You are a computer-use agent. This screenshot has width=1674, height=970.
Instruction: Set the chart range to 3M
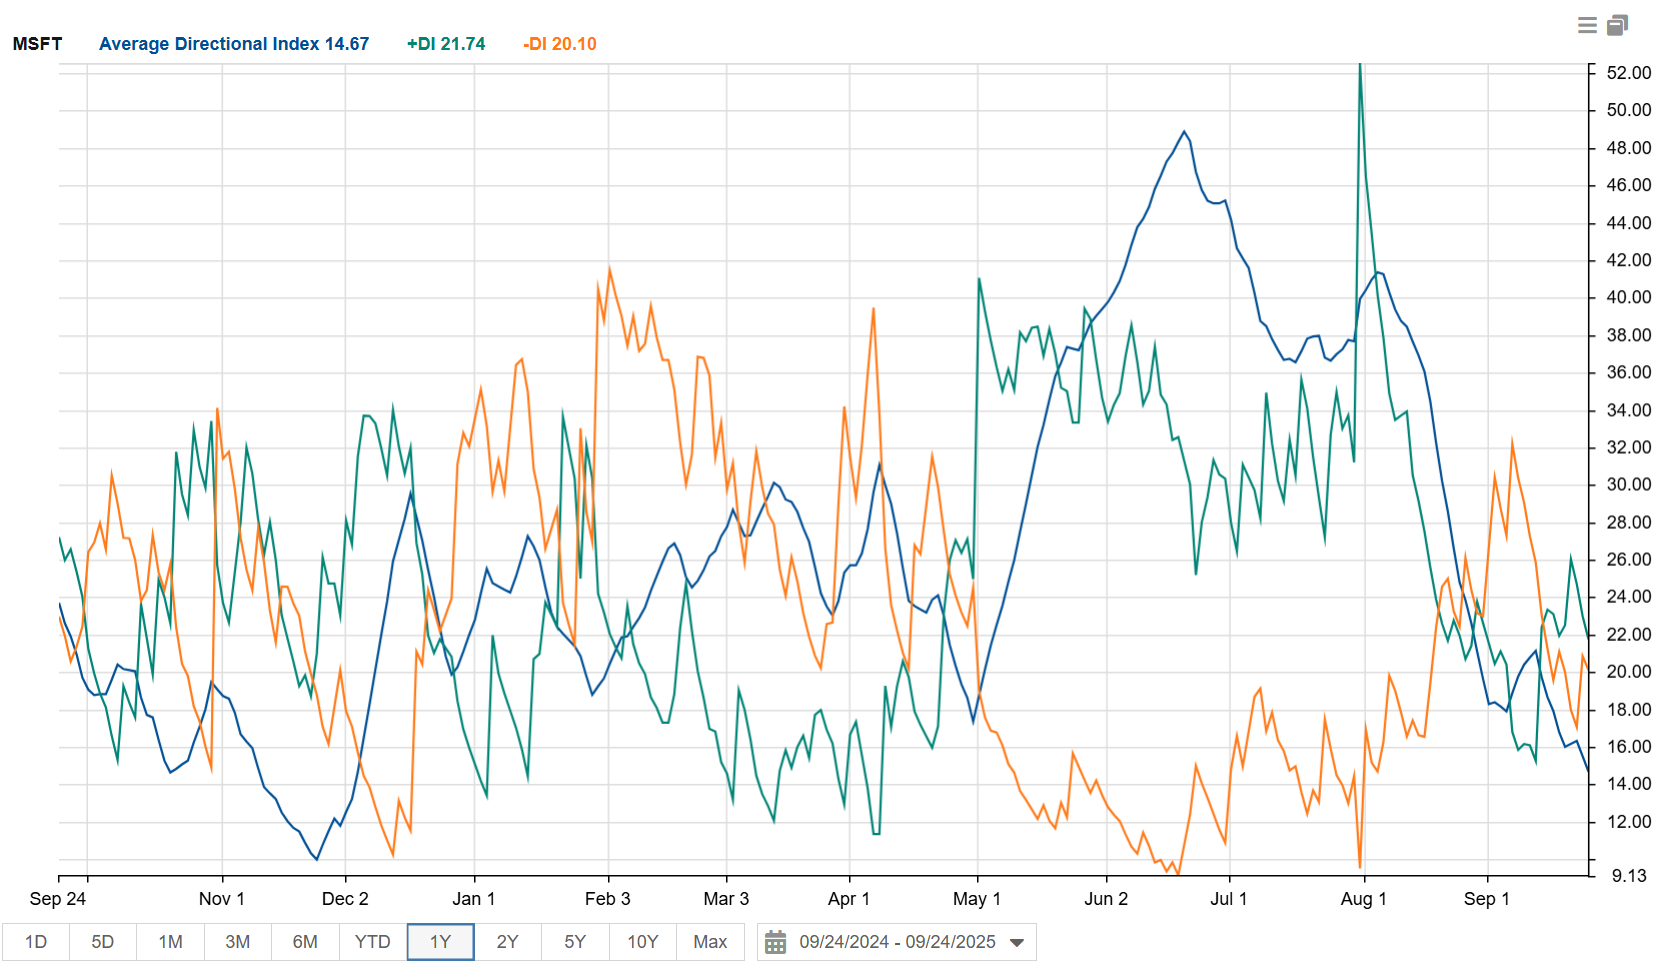pyautogui.click(x=237, y=942)
